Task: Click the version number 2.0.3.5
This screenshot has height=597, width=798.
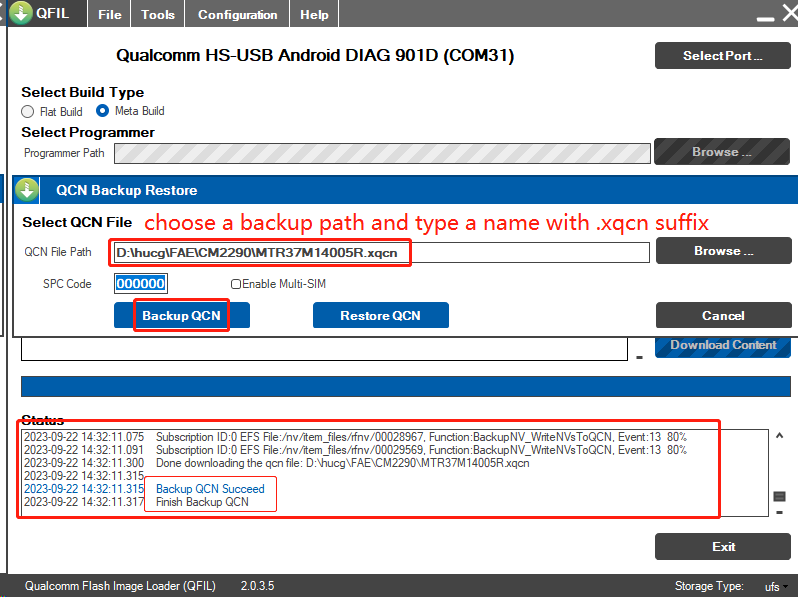Action: (x=258, y=586)
